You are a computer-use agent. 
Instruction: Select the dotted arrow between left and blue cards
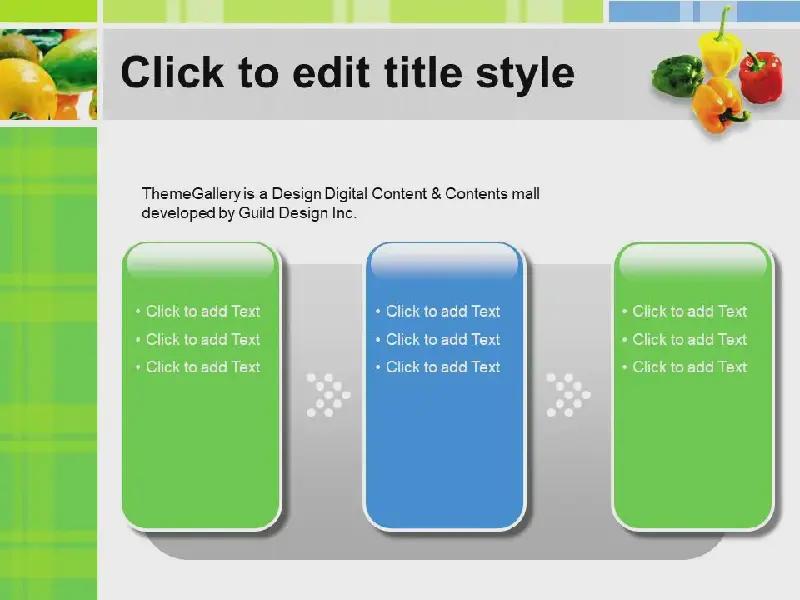click(328, 395)
